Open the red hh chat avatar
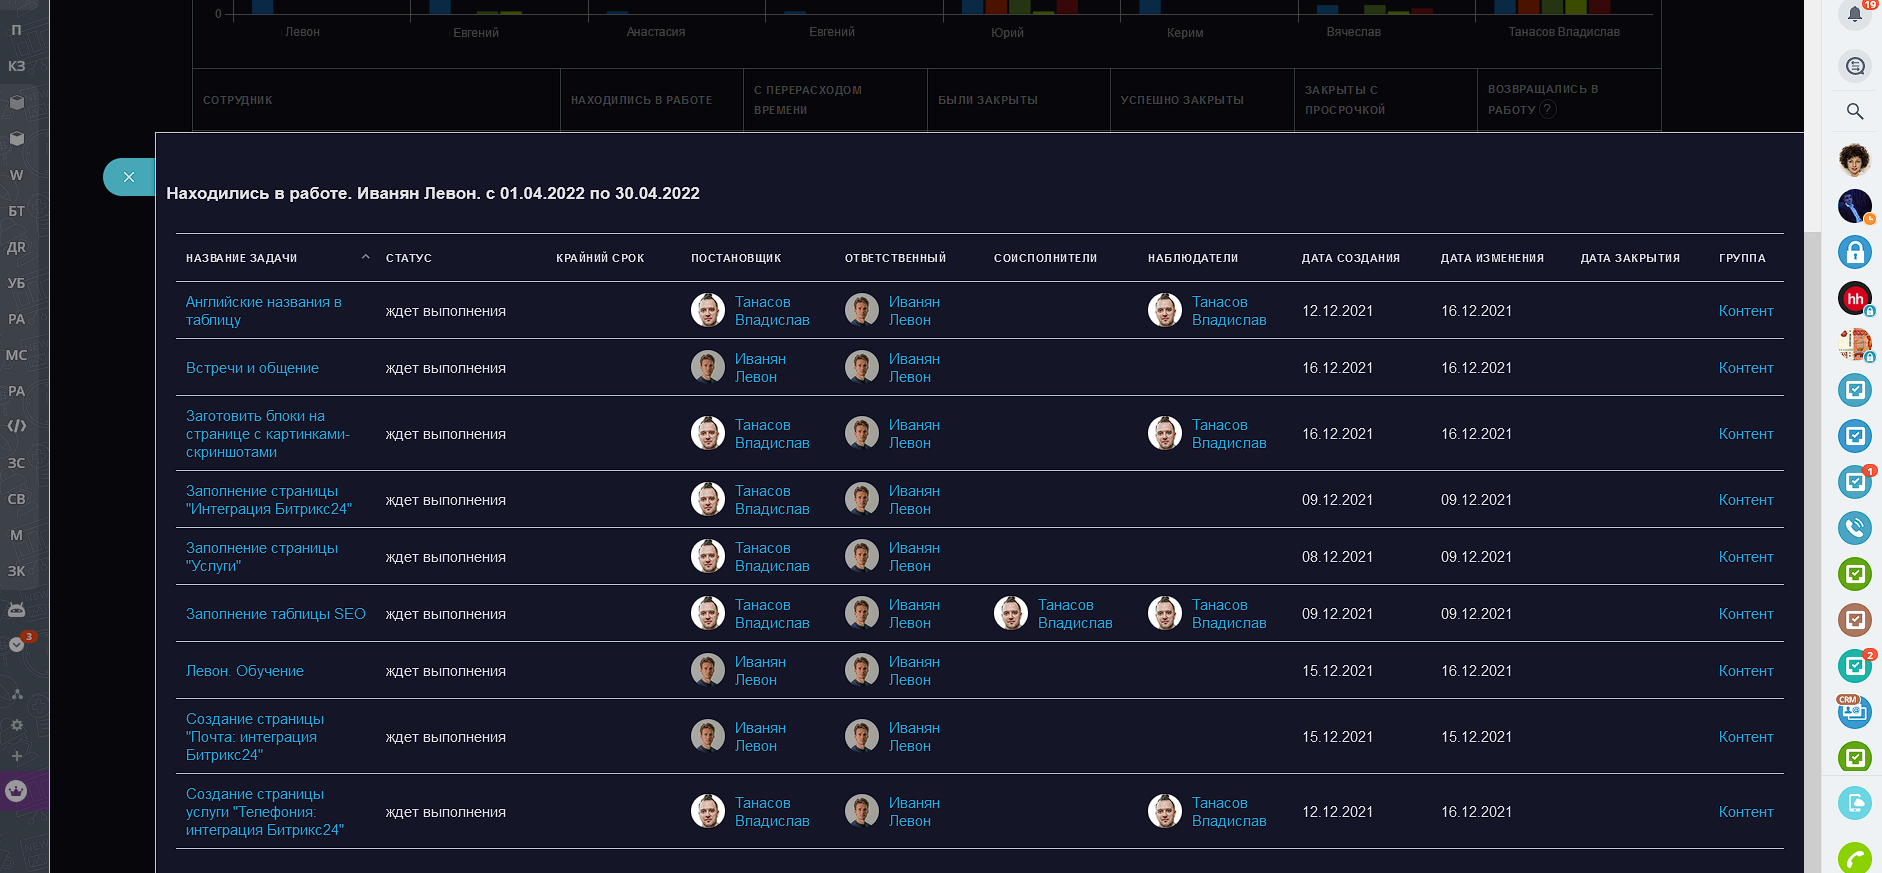Image resolution: width=1882 pixels, height=873 pixels. click(x=1854, y=298)
